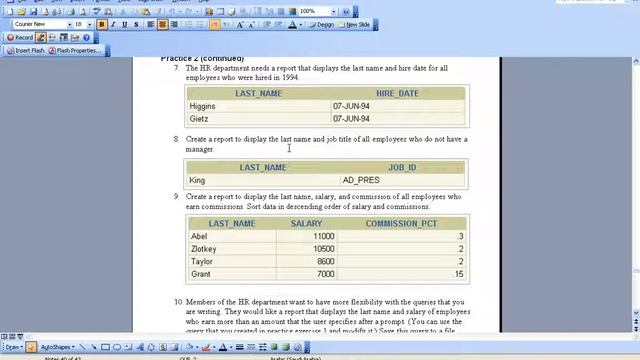Viewport: 640px width, 360px height.
Task: Toggle Align Left
Action: (x=151, y=25)
